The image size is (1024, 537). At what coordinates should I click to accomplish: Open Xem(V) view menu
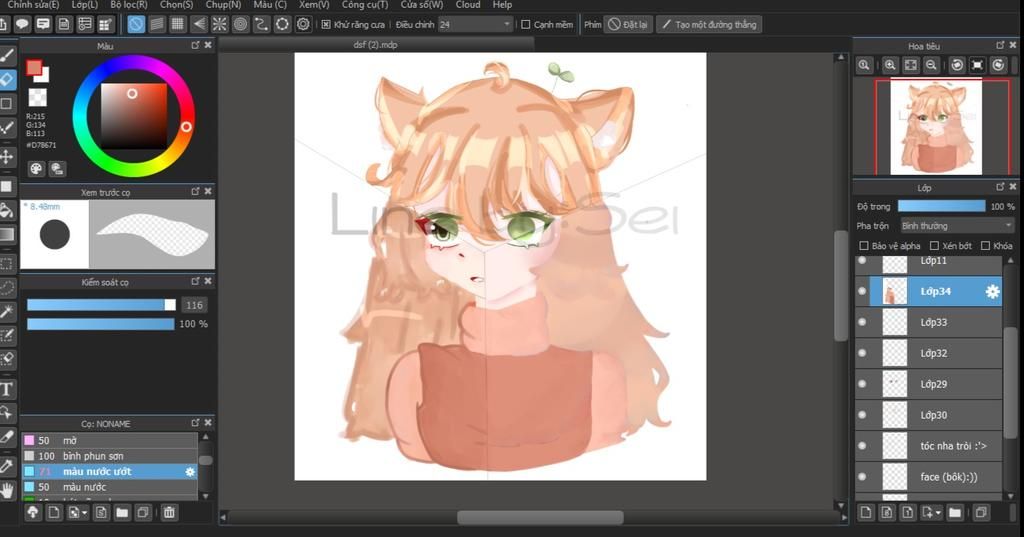(x=314, y=5)
